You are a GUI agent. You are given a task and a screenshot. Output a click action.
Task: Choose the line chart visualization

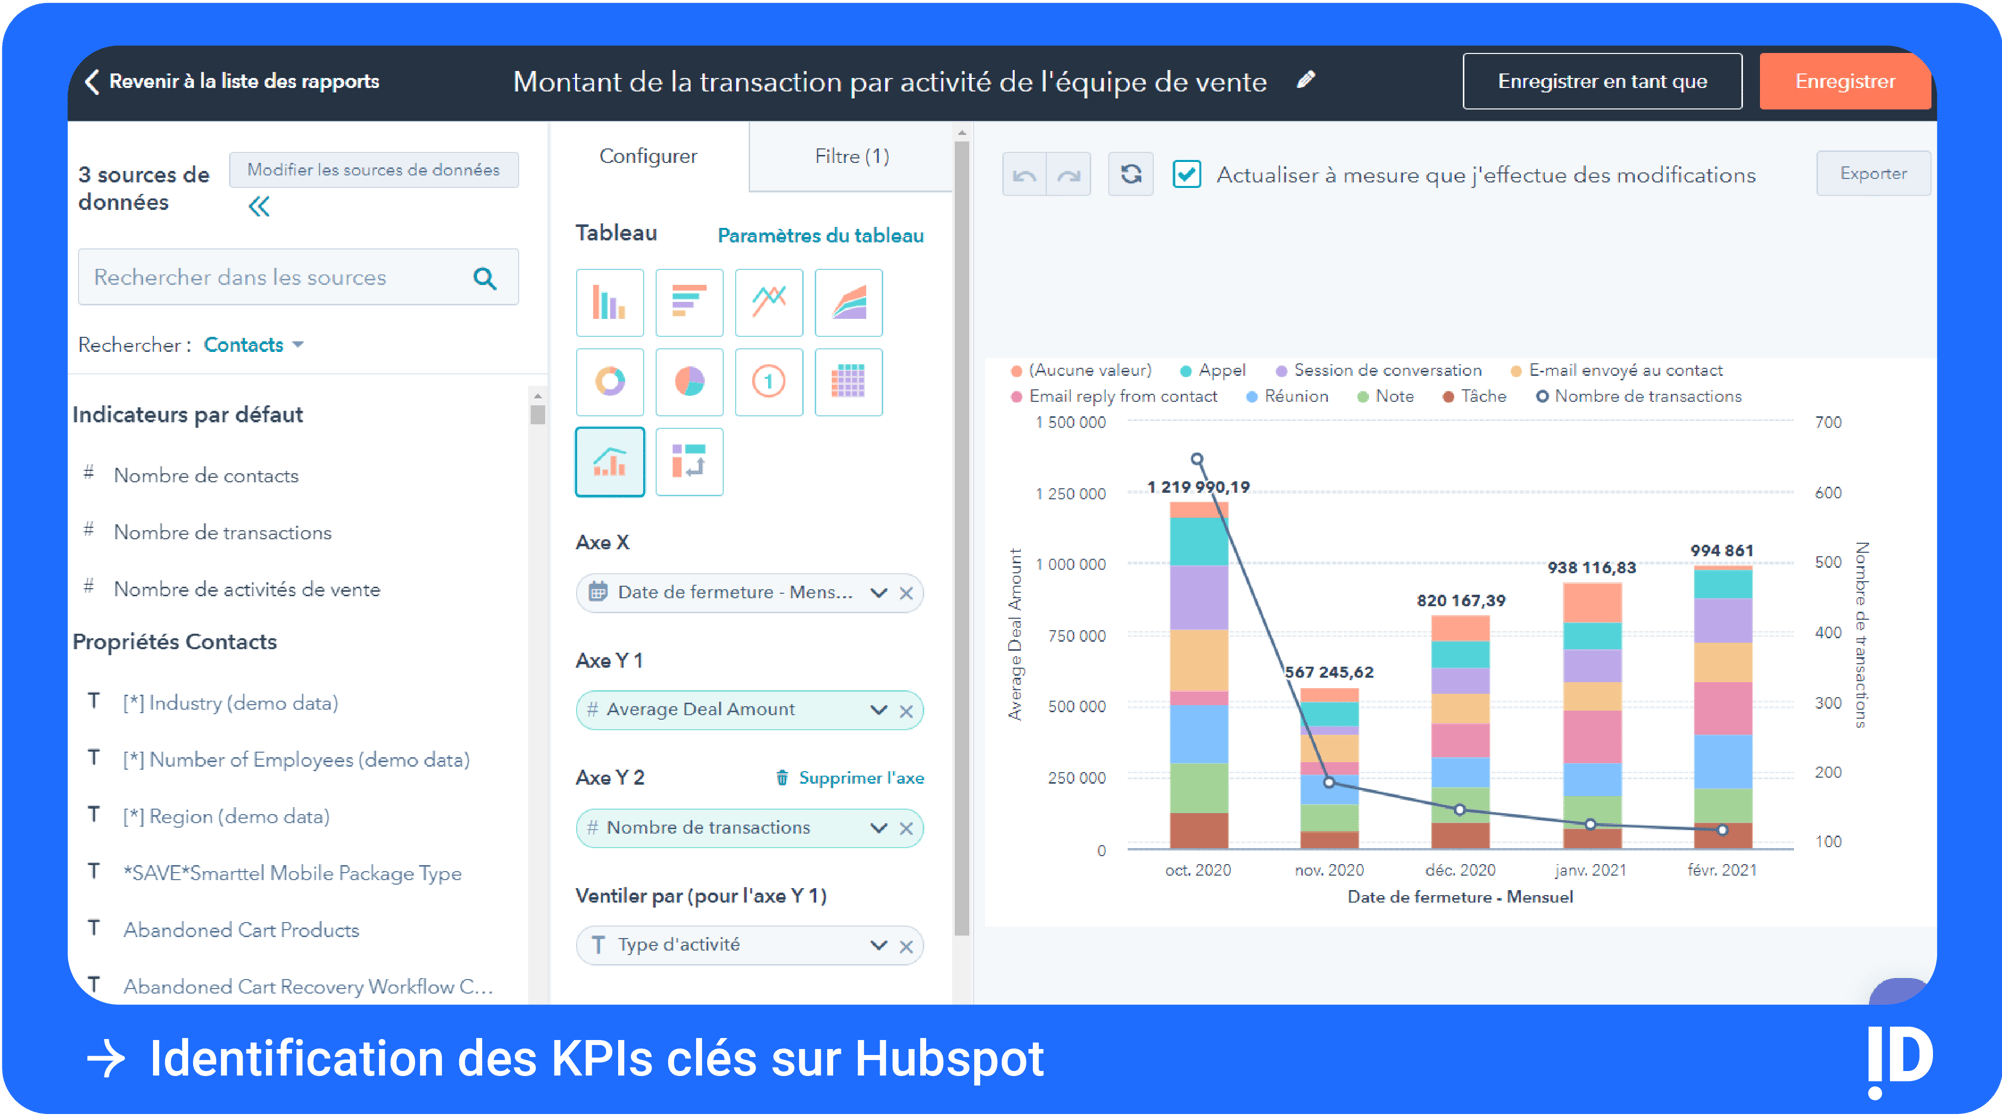(x=768, y=302)
